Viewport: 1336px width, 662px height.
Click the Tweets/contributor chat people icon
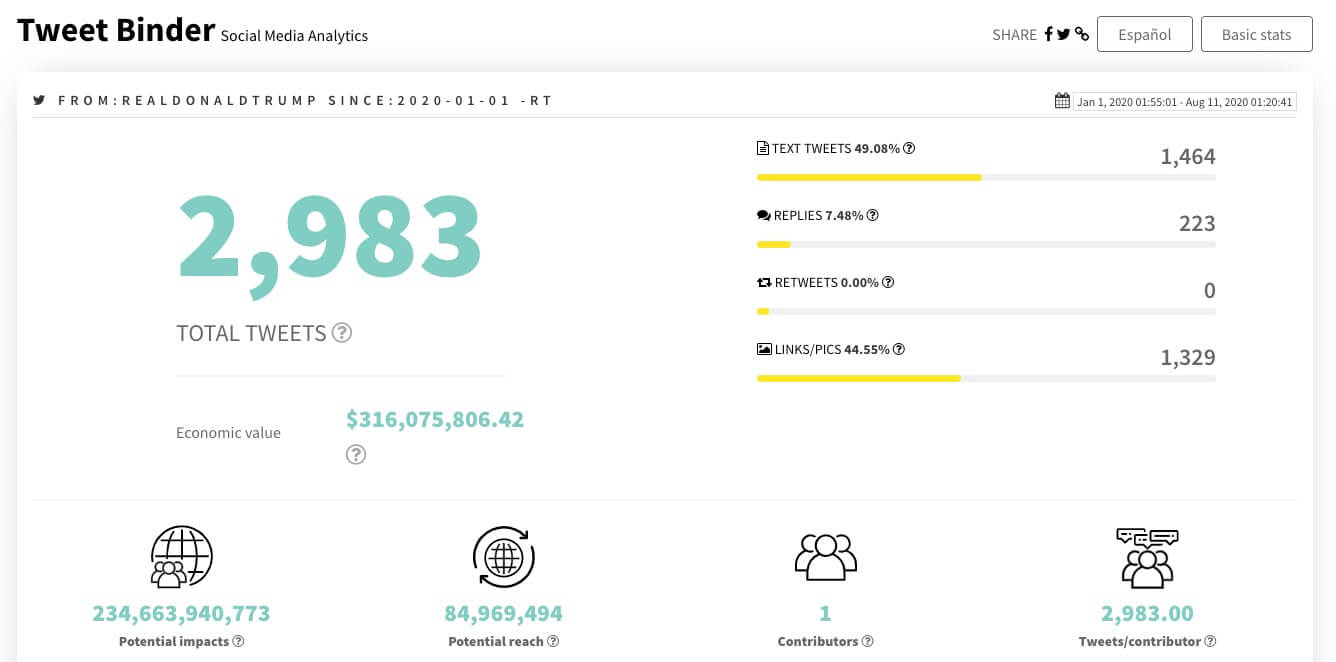1147,557
